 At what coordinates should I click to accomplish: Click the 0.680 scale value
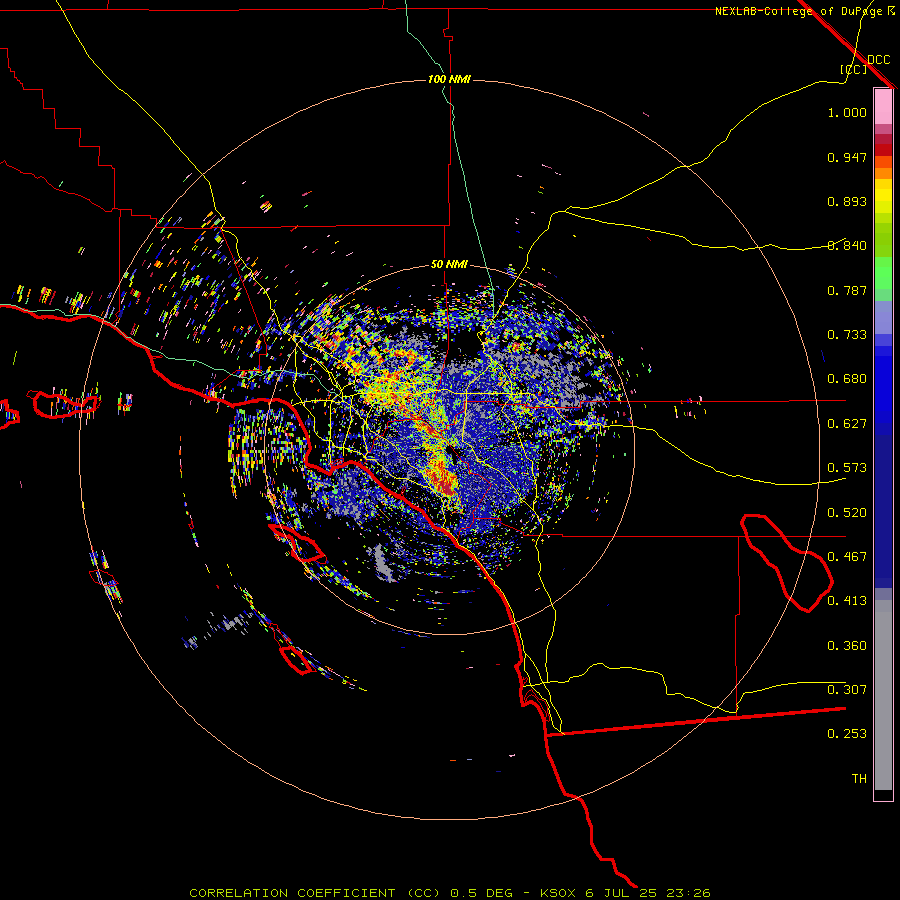pos(847,379)
